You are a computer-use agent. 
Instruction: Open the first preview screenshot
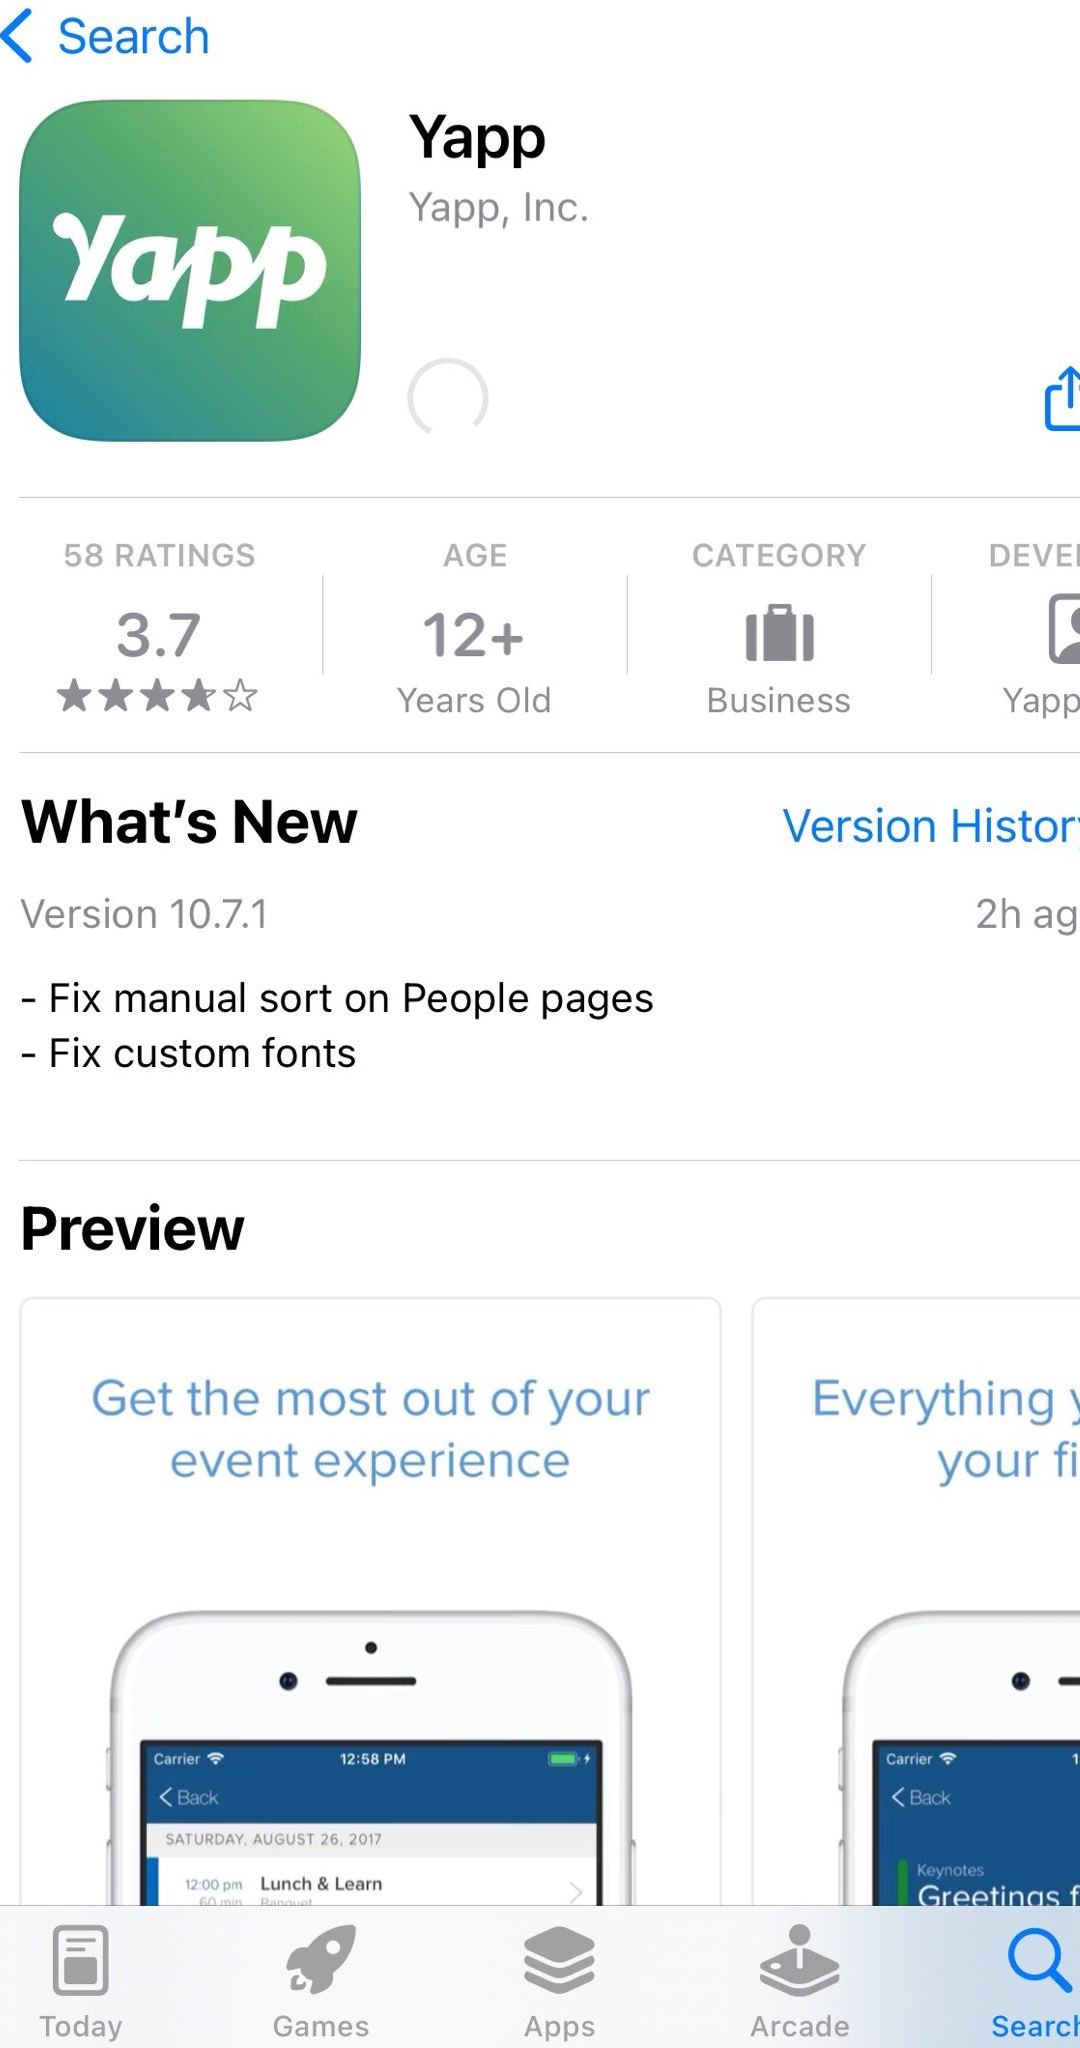pyautogui.click(x=370, y=1602)
